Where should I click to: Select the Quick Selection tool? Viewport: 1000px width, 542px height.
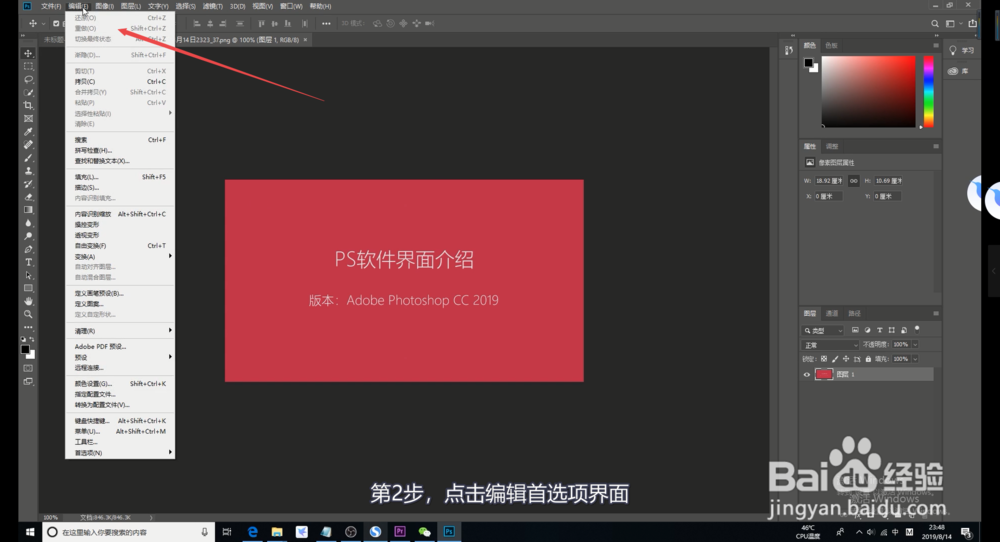point(28,92)
